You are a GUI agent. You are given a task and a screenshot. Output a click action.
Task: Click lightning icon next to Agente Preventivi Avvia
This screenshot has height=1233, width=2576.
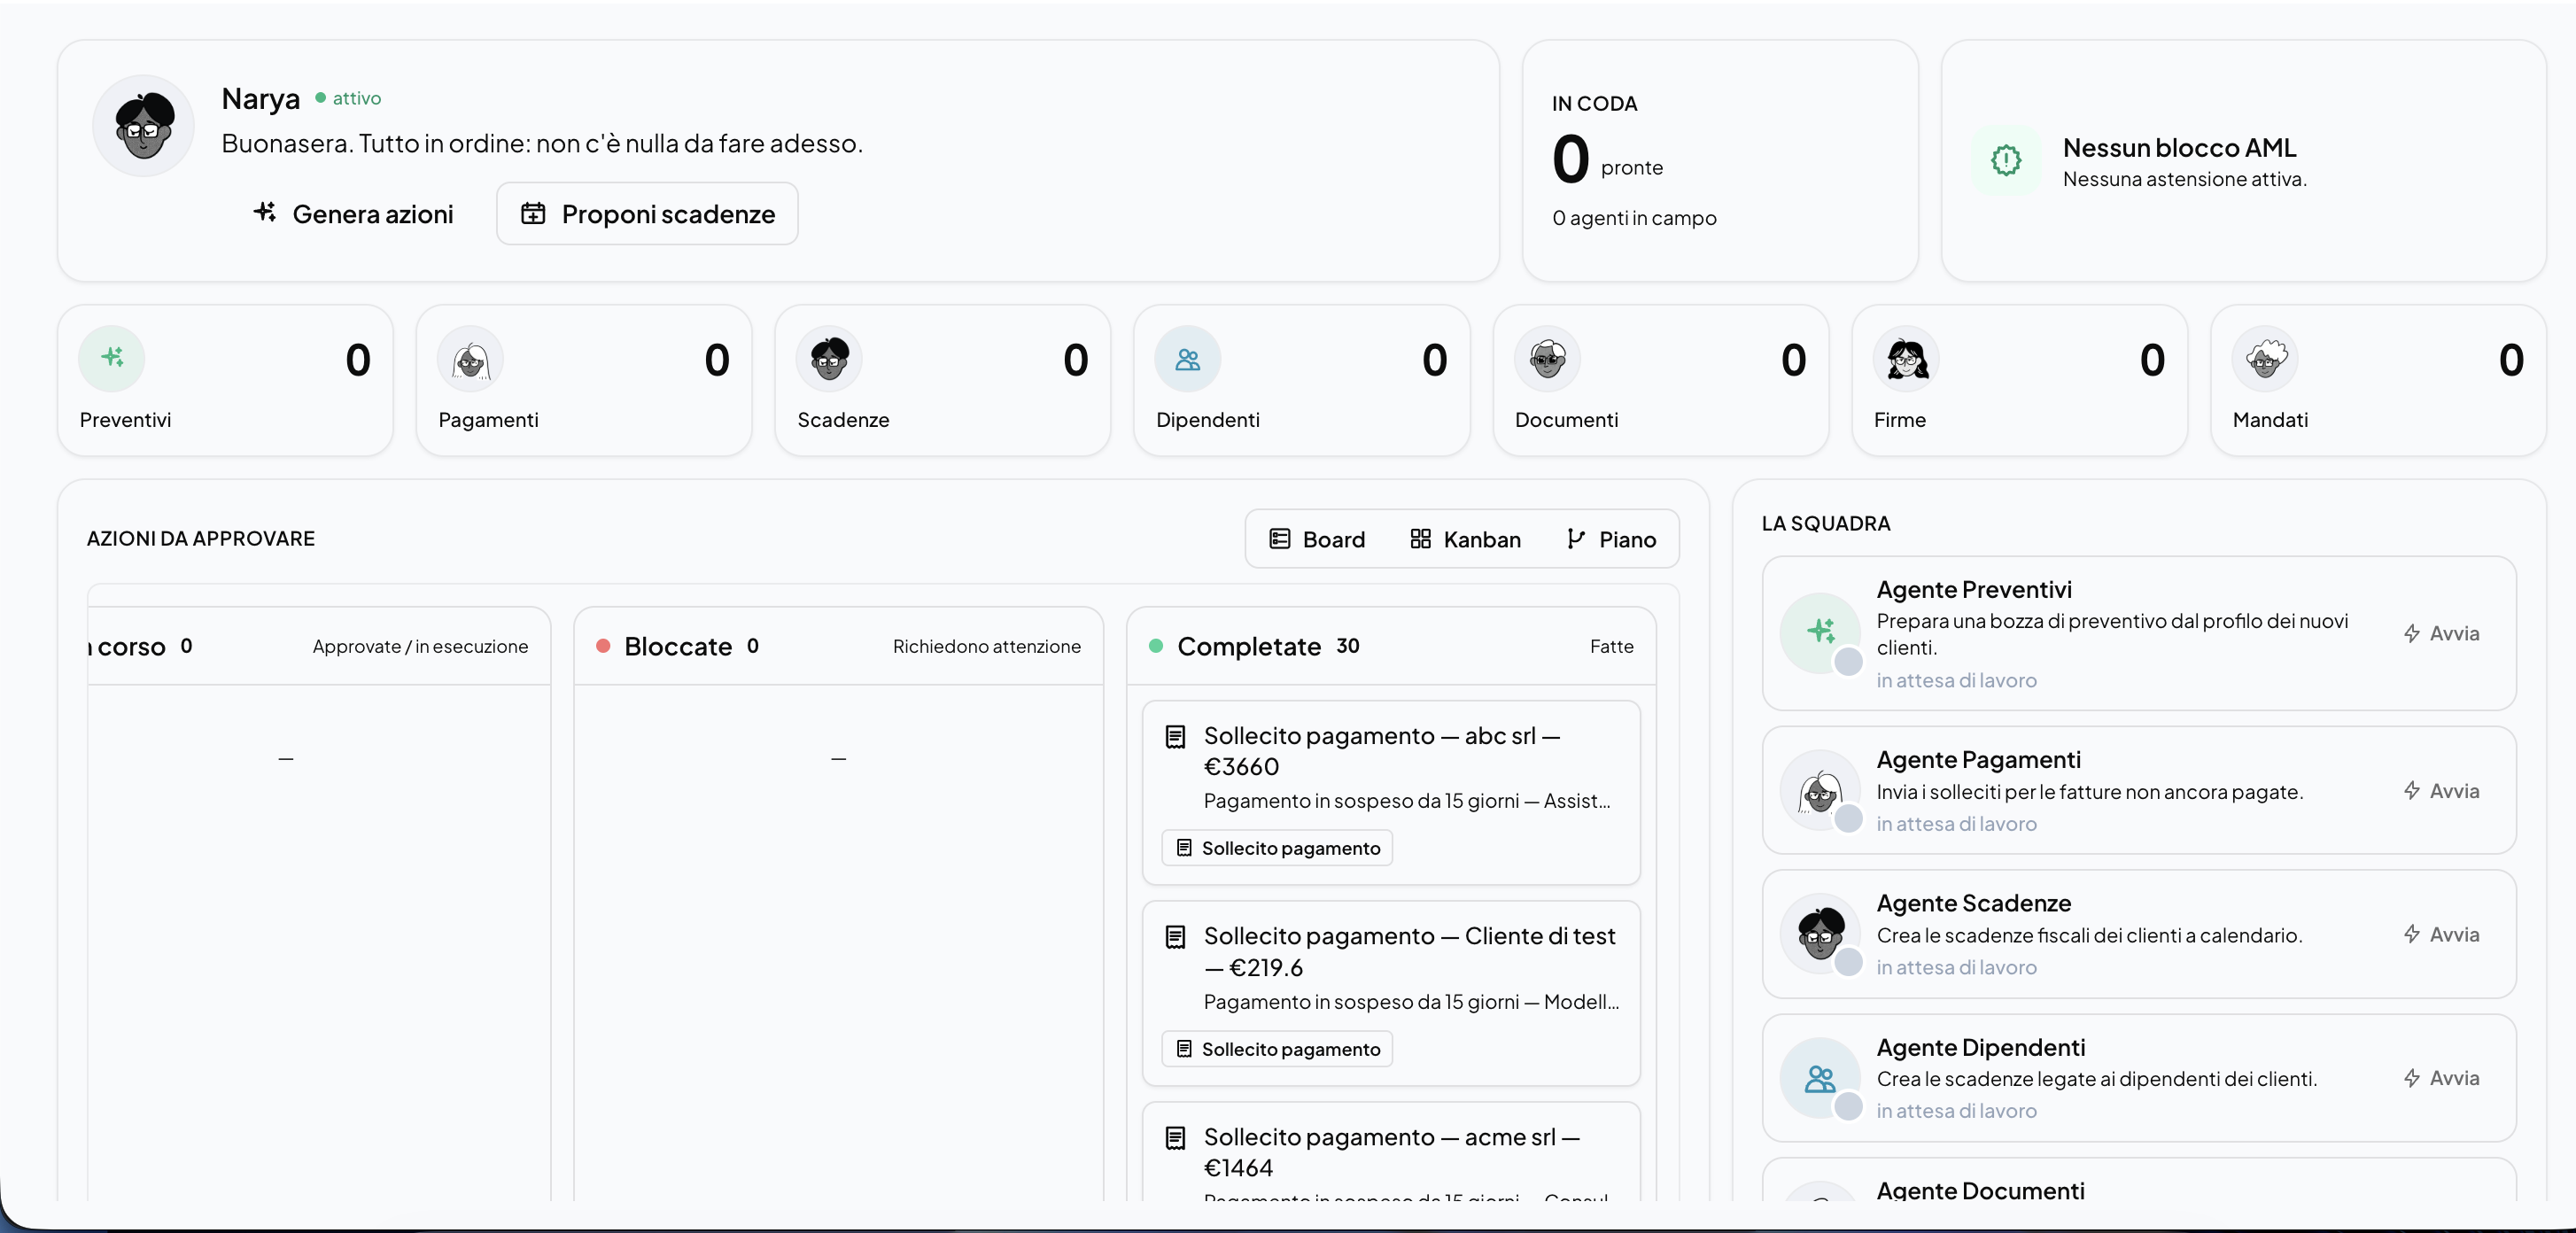coord(2412,633)
